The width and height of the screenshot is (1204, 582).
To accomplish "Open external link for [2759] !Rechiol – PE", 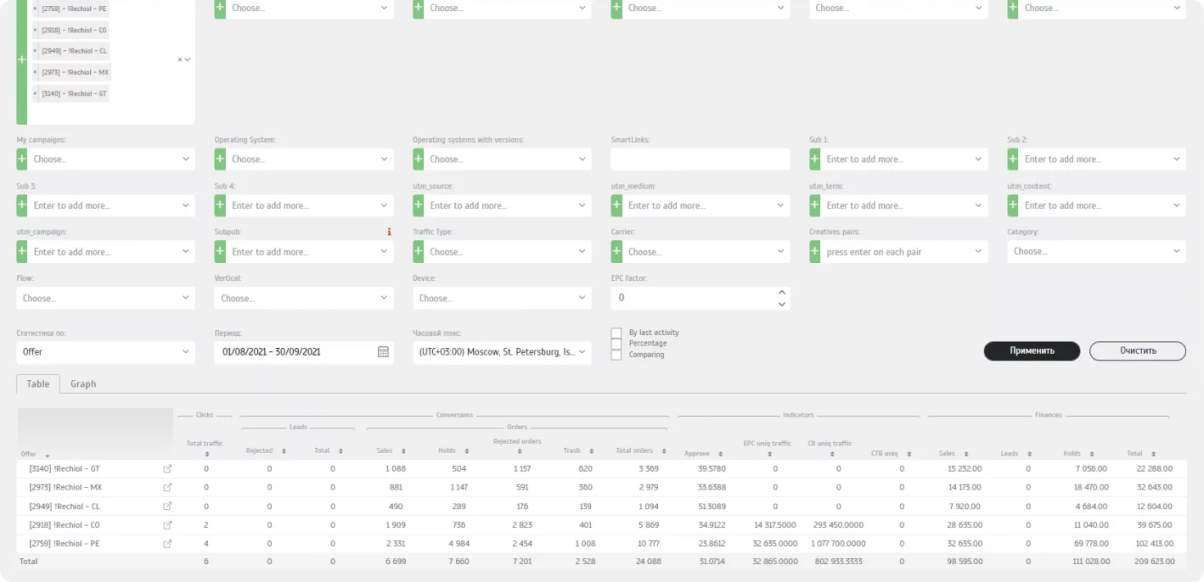I will click(168, 544).
